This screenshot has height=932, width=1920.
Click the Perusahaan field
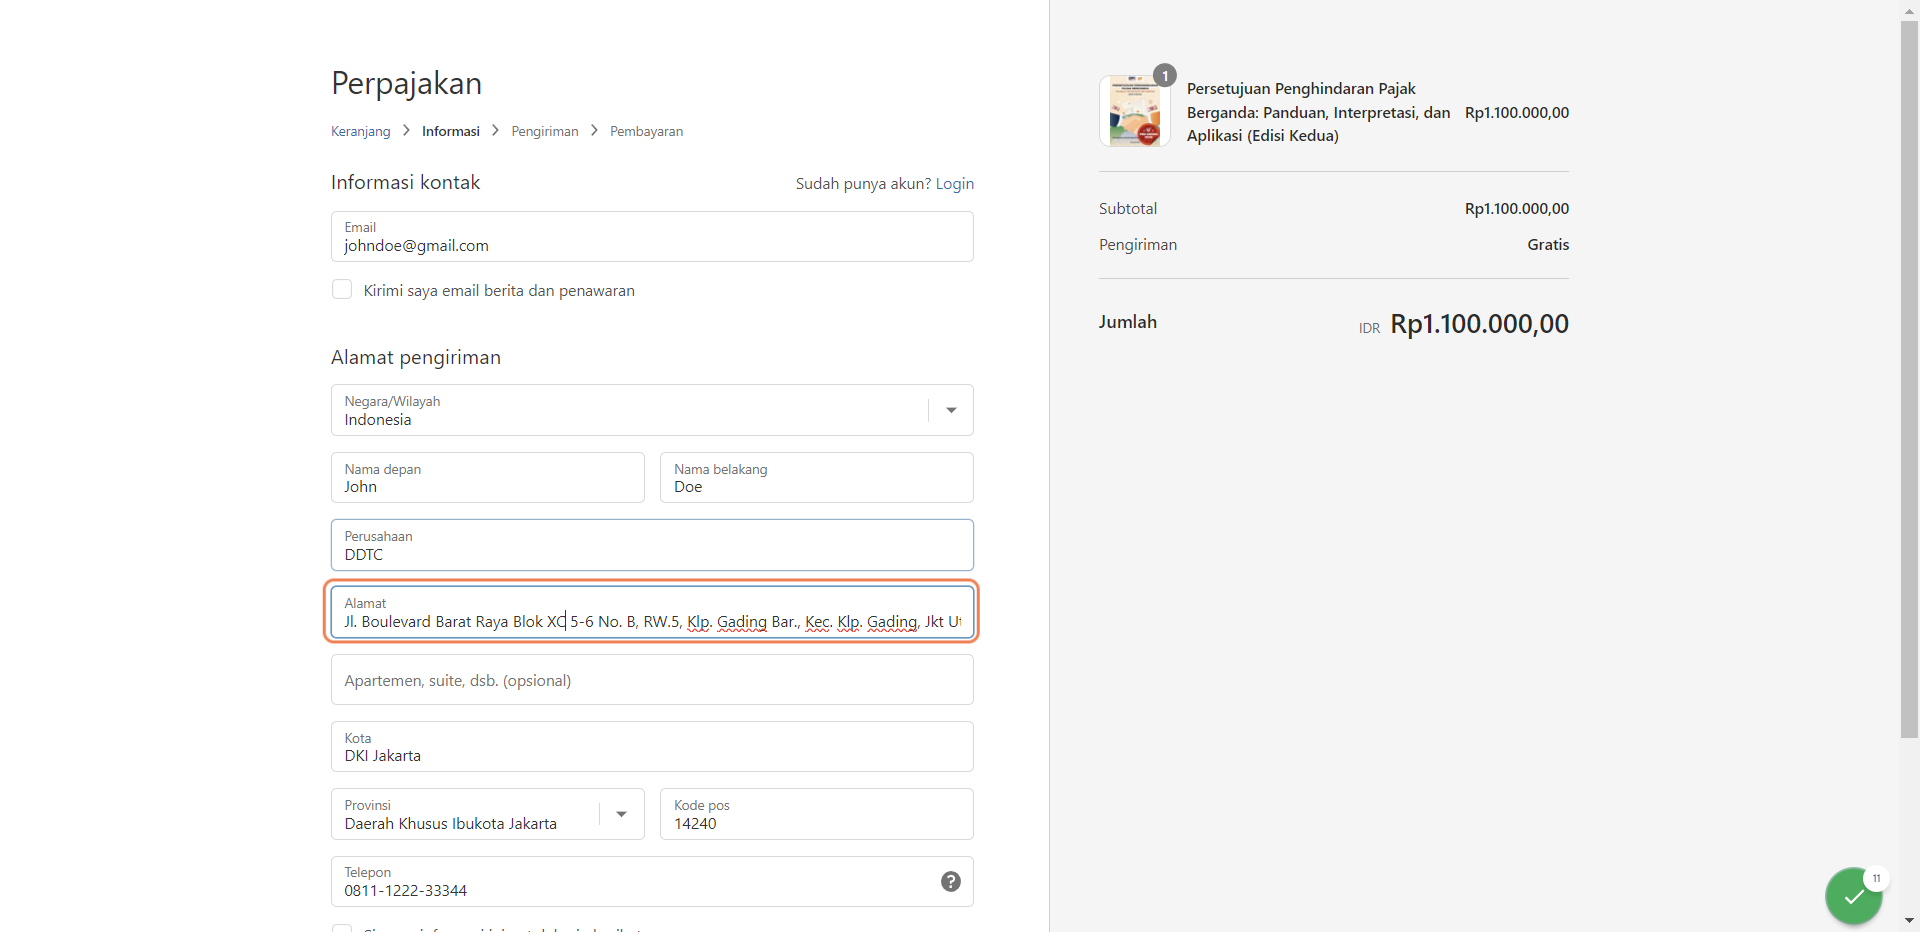point(652,545)
